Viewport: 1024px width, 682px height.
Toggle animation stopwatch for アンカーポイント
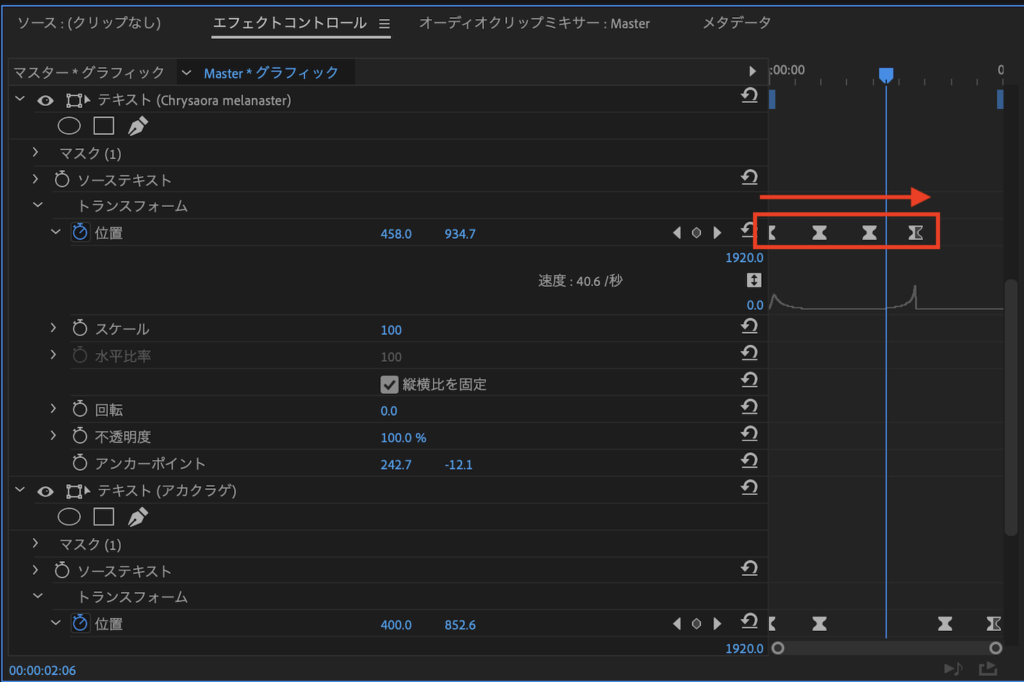point(80,463)
